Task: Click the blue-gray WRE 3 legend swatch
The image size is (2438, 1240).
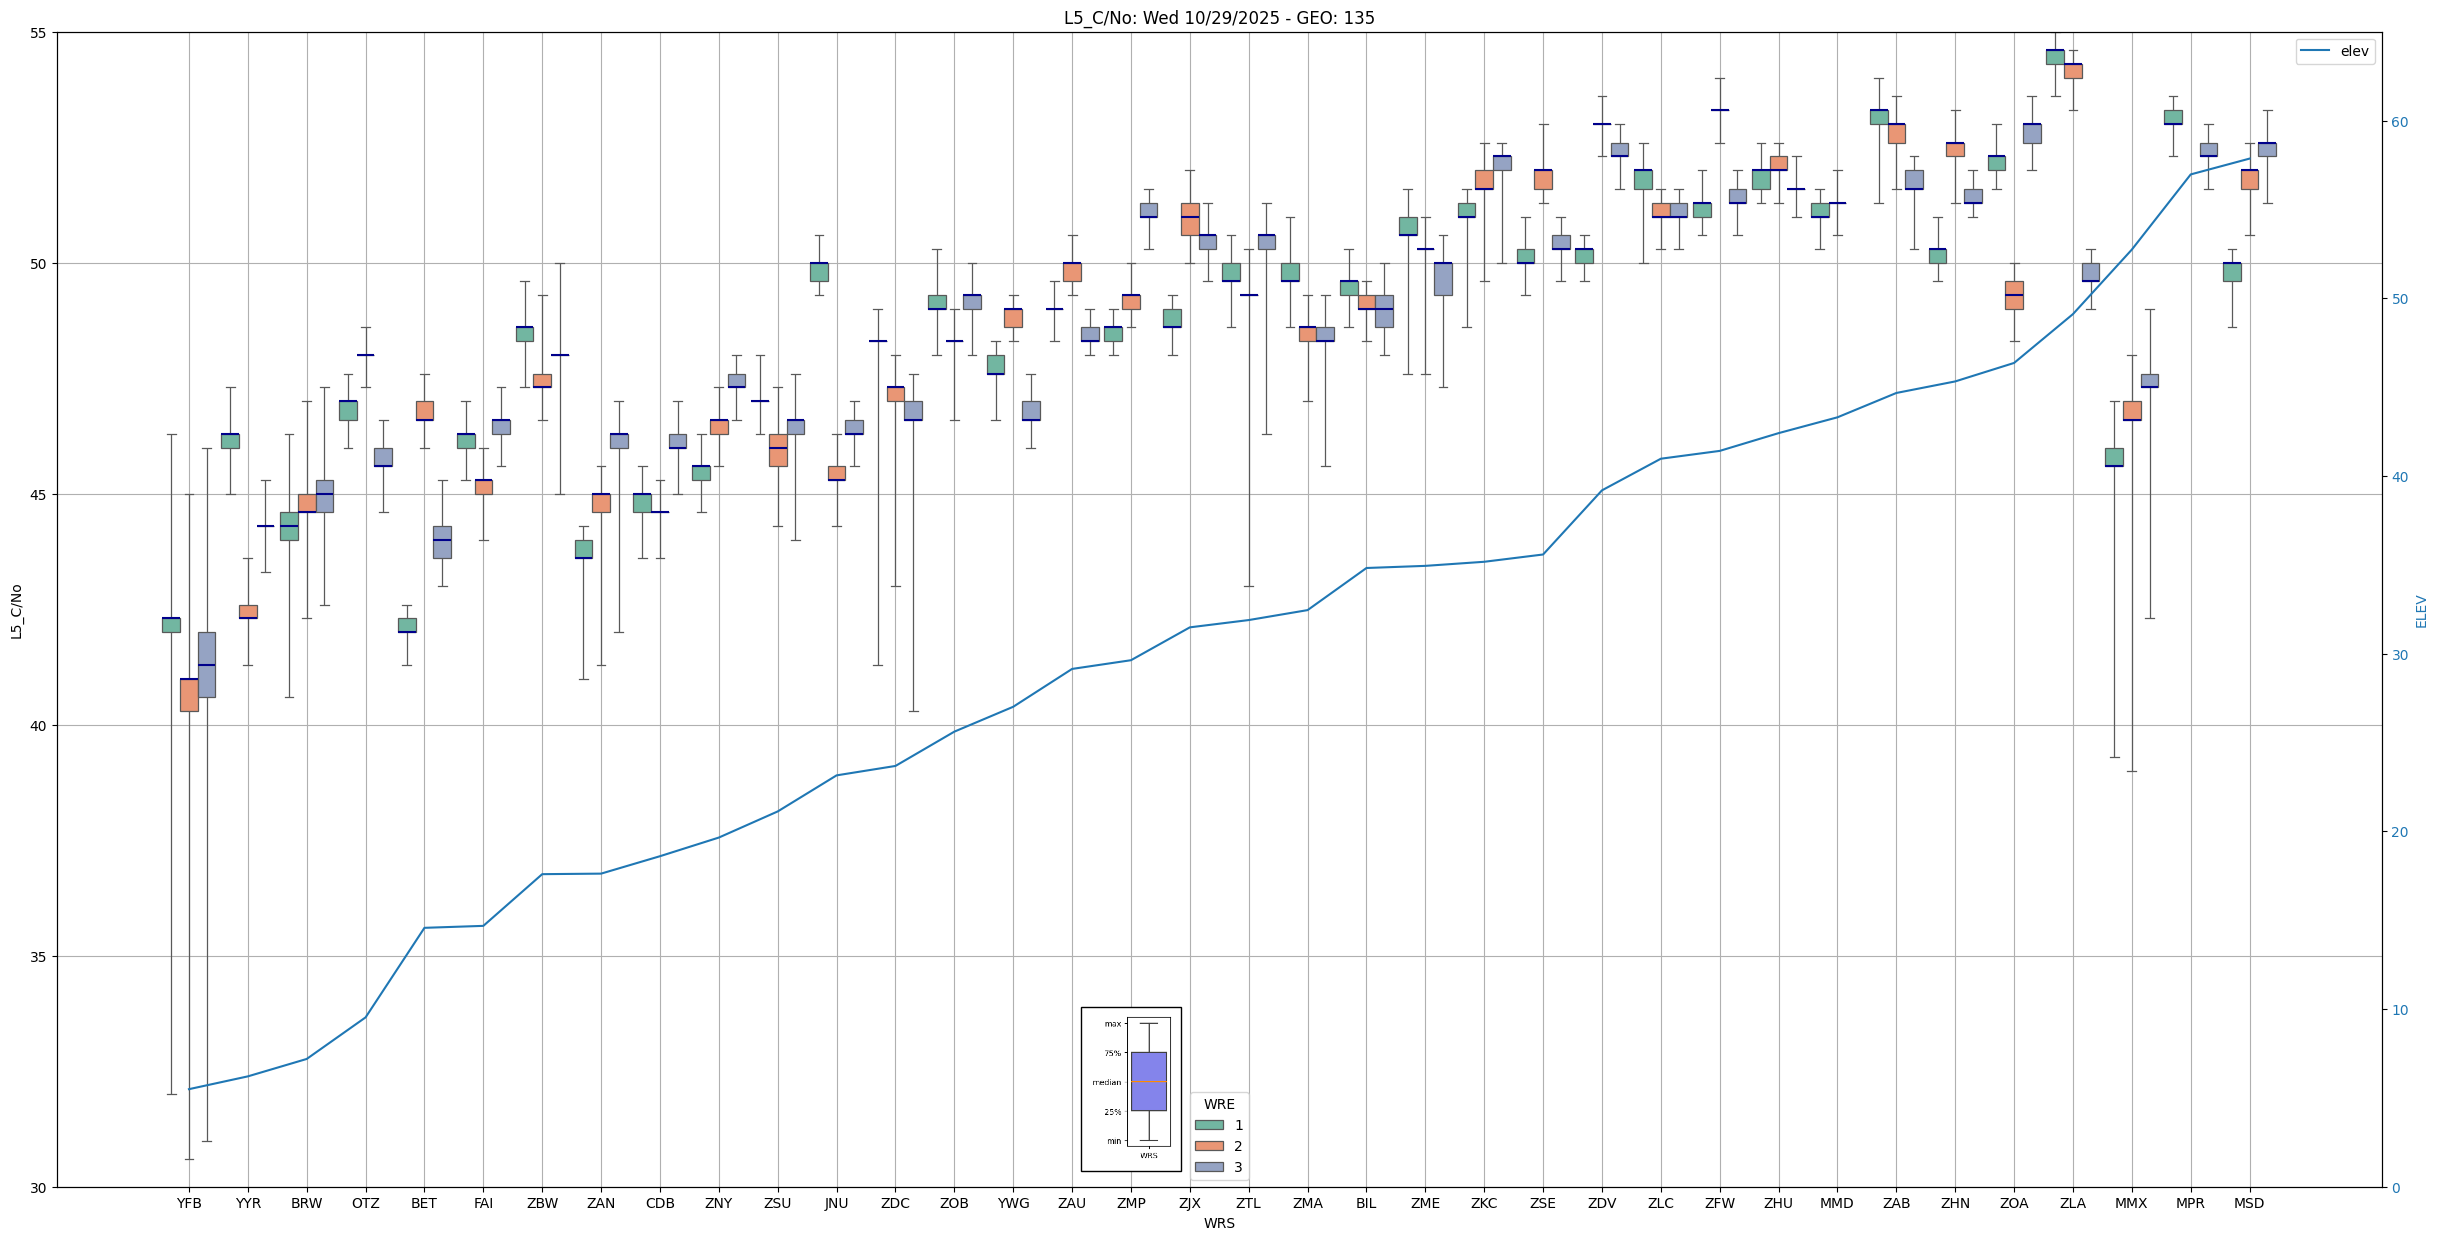Action: point(1209,1167)
